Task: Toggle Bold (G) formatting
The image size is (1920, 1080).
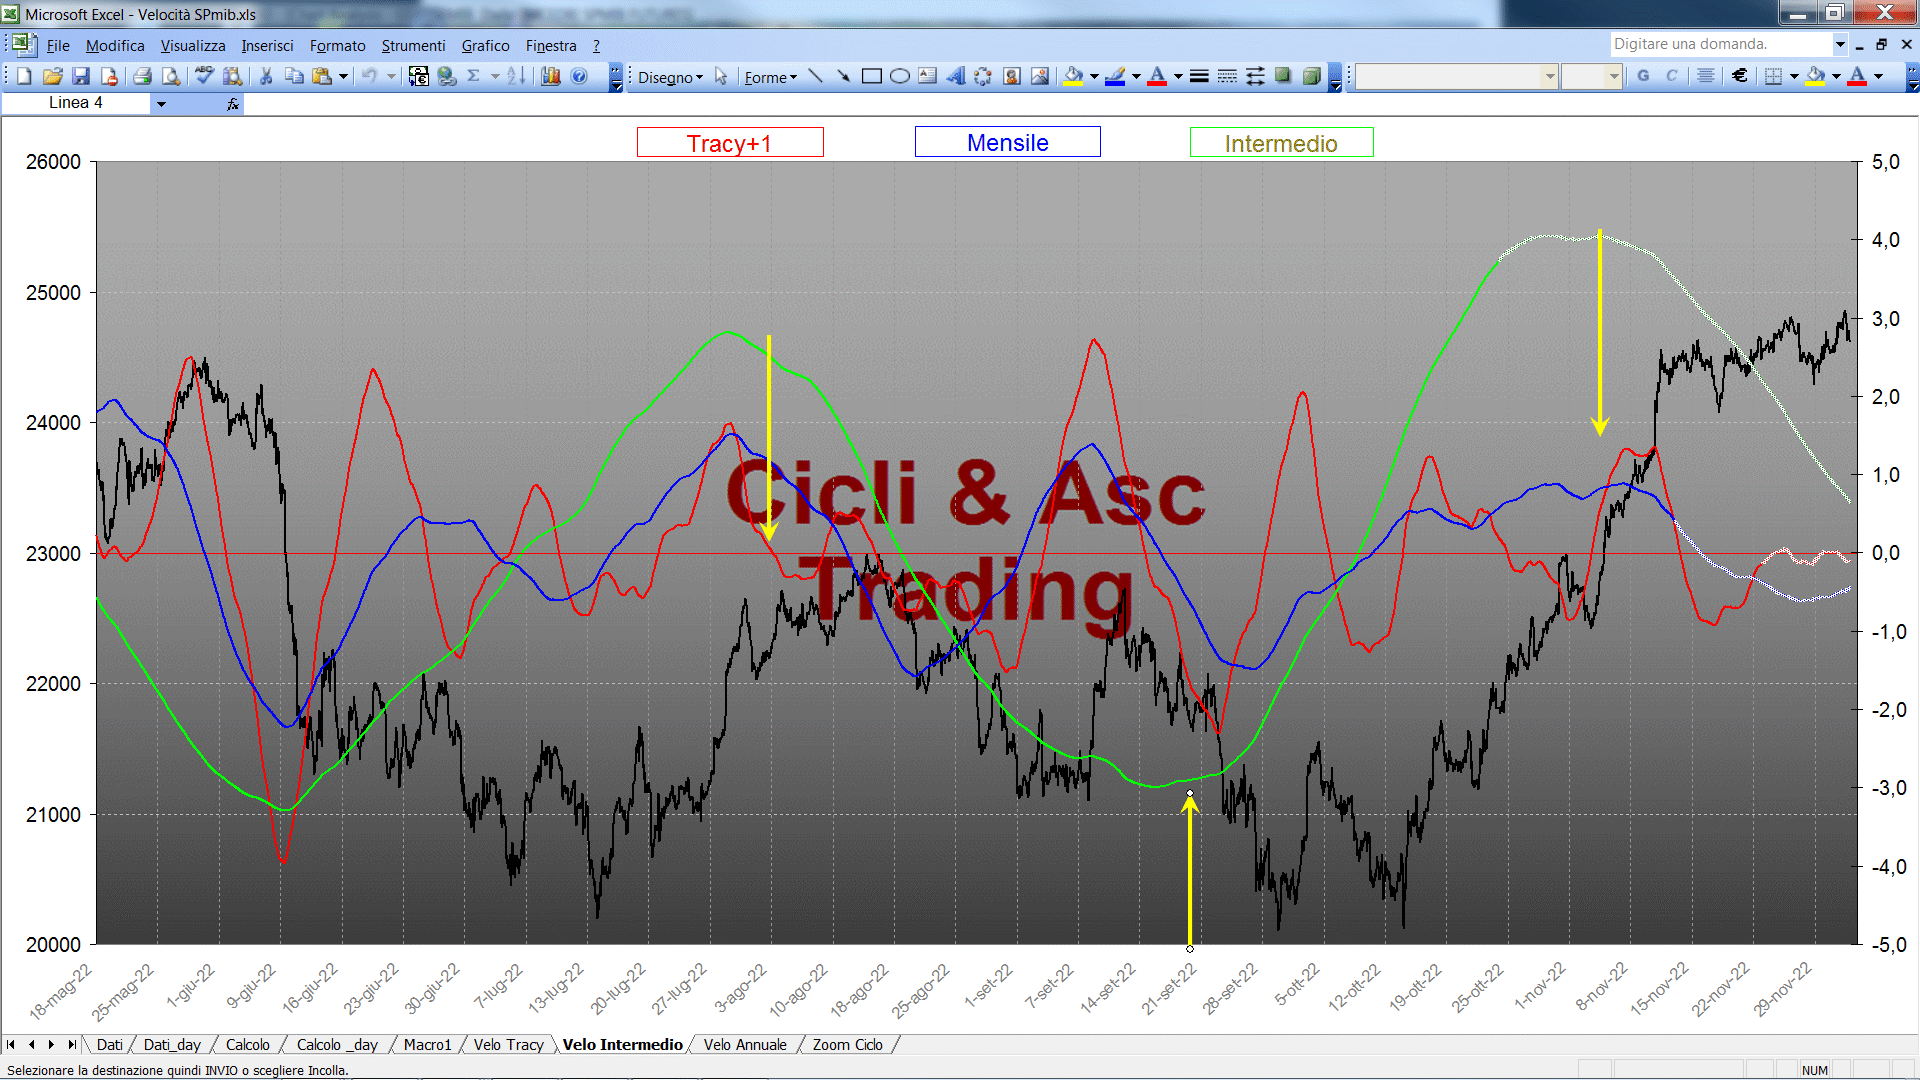Action: [x=1643, y=76]
